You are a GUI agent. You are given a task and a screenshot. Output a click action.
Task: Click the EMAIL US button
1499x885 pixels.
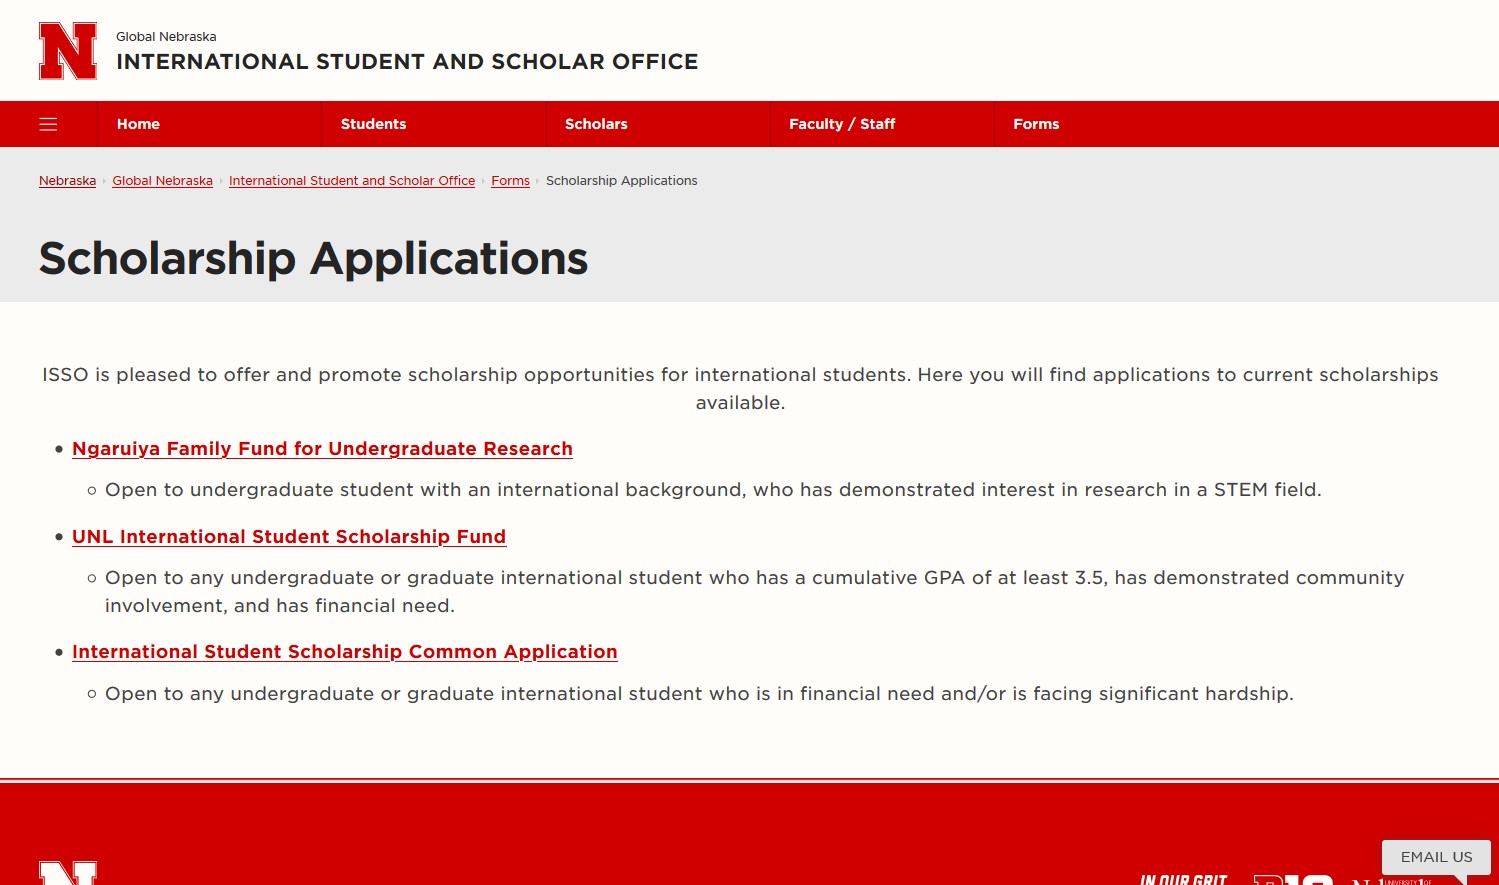(x=1436, y=857)
